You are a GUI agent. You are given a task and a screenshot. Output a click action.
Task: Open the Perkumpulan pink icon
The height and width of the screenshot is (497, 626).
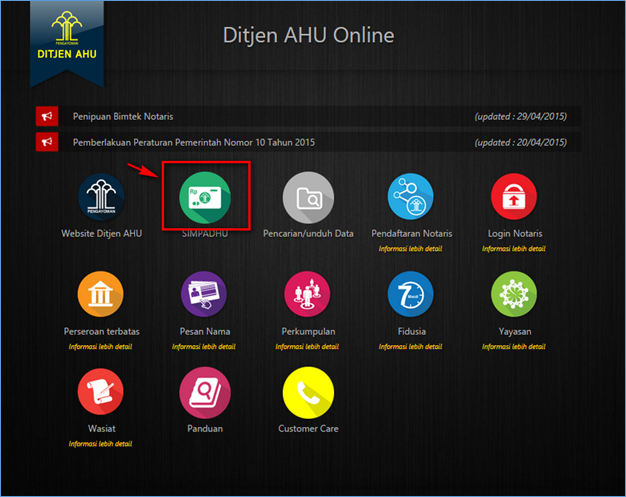coord(307,295)
